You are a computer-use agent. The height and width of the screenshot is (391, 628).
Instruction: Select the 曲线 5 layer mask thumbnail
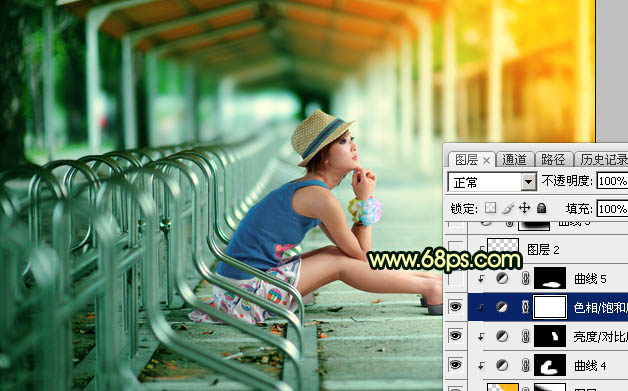pos(550,278)
